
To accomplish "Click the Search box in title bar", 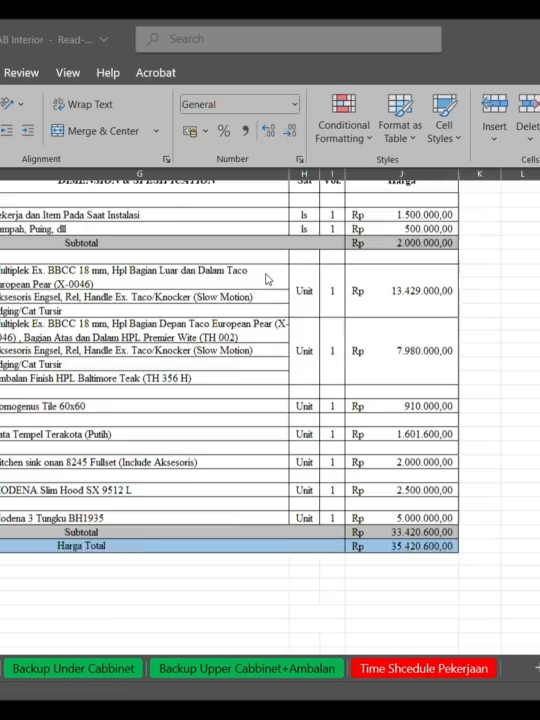I will [x=288, y=39].
